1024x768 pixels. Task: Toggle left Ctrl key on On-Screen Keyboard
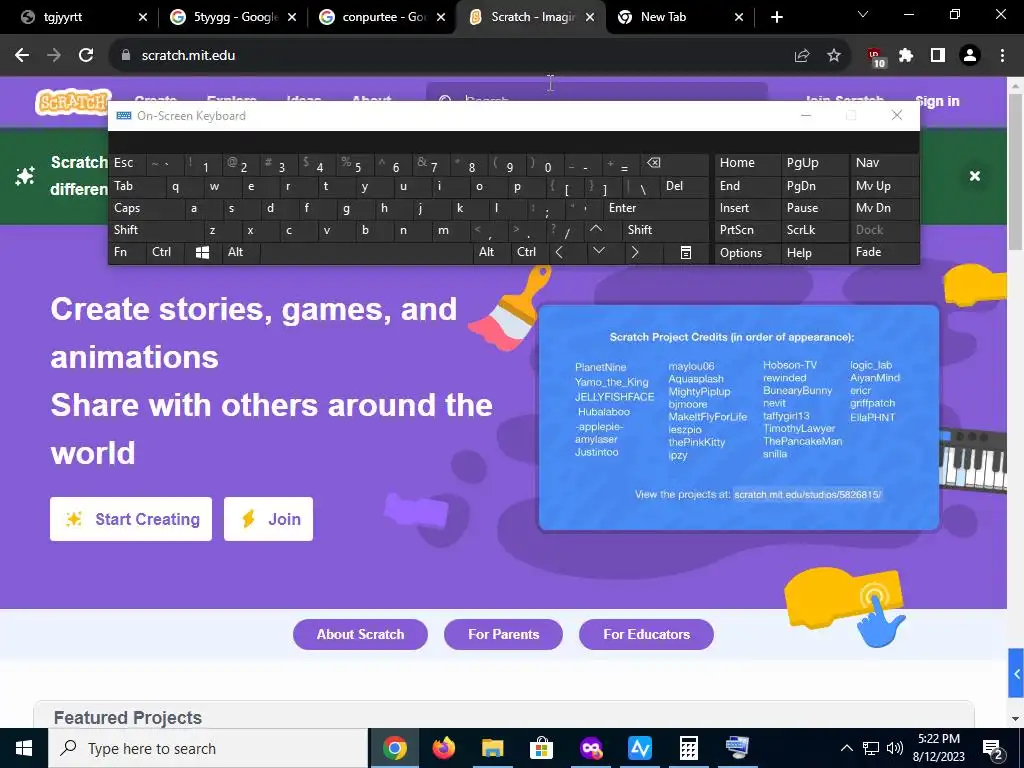(x=166, y=252)
